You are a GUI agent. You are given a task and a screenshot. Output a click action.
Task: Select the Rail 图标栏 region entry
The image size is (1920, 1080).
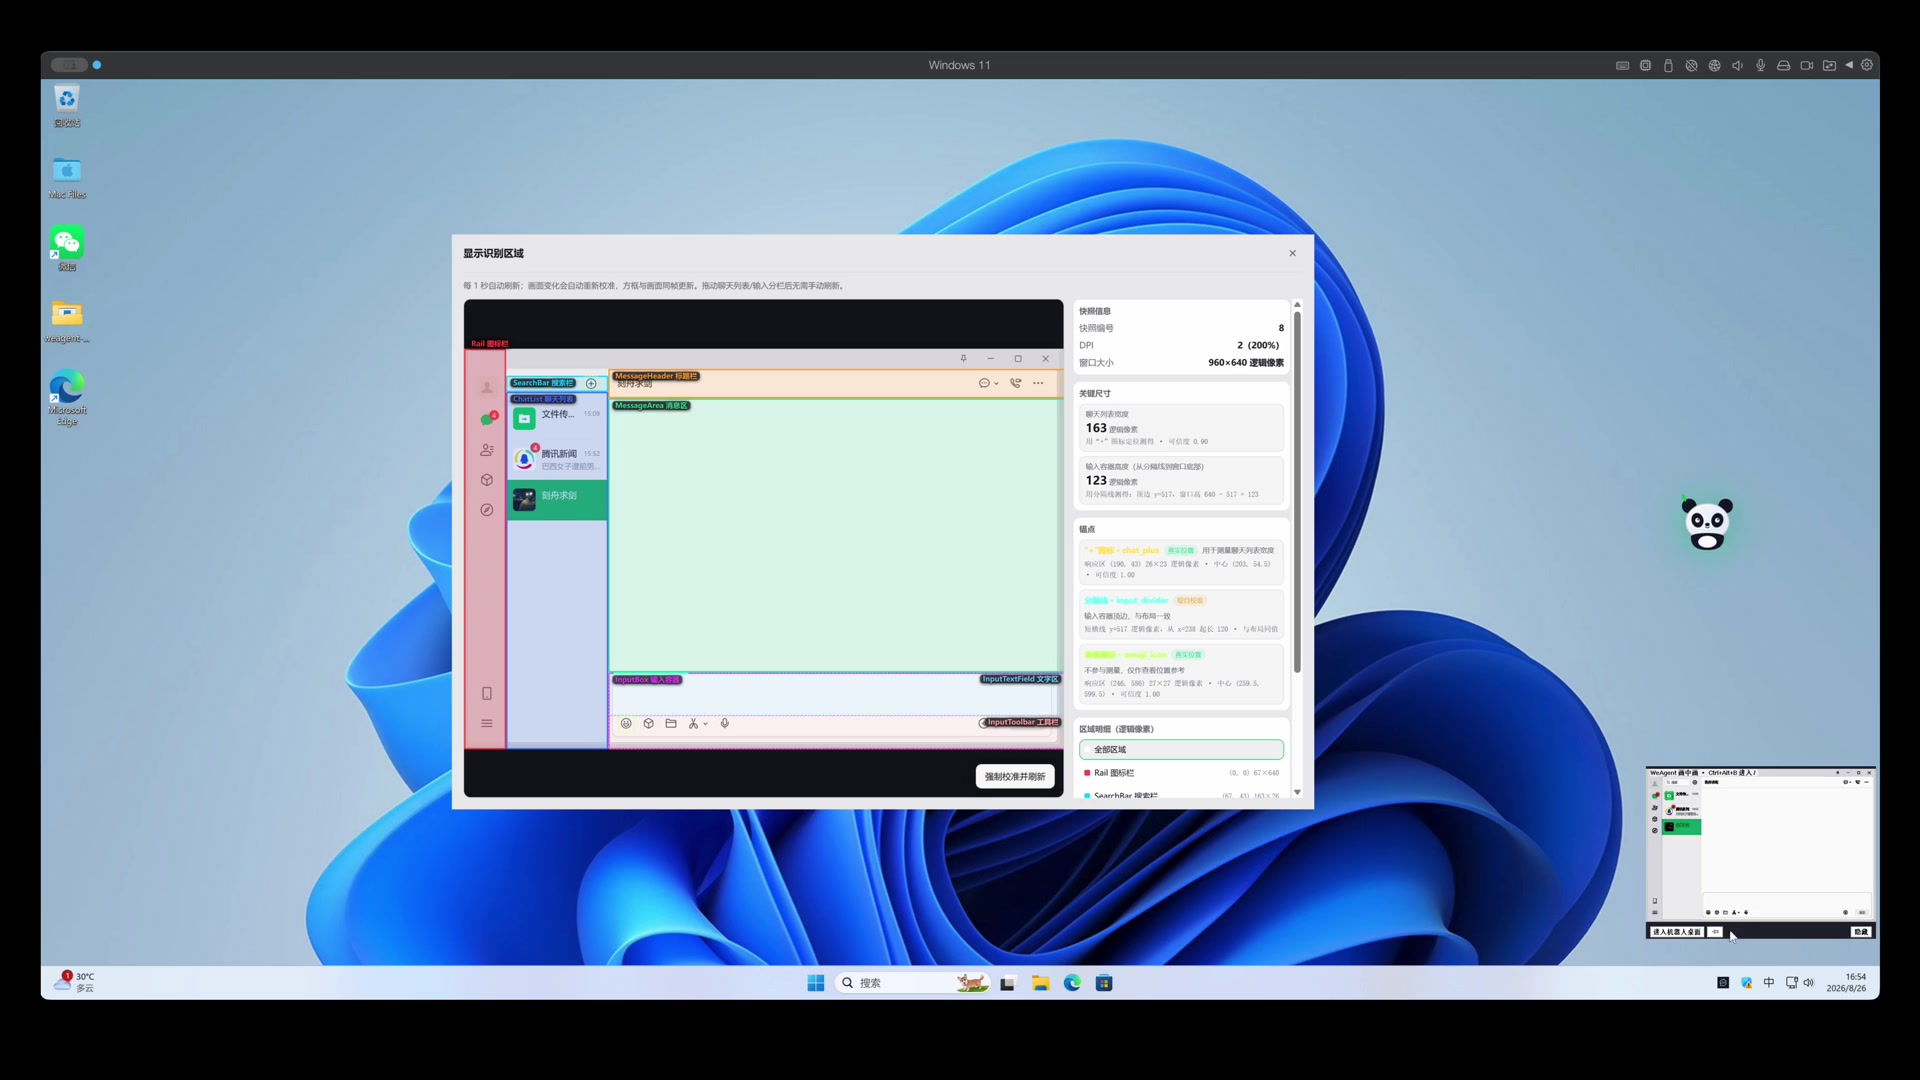[x=1181, y=773]
